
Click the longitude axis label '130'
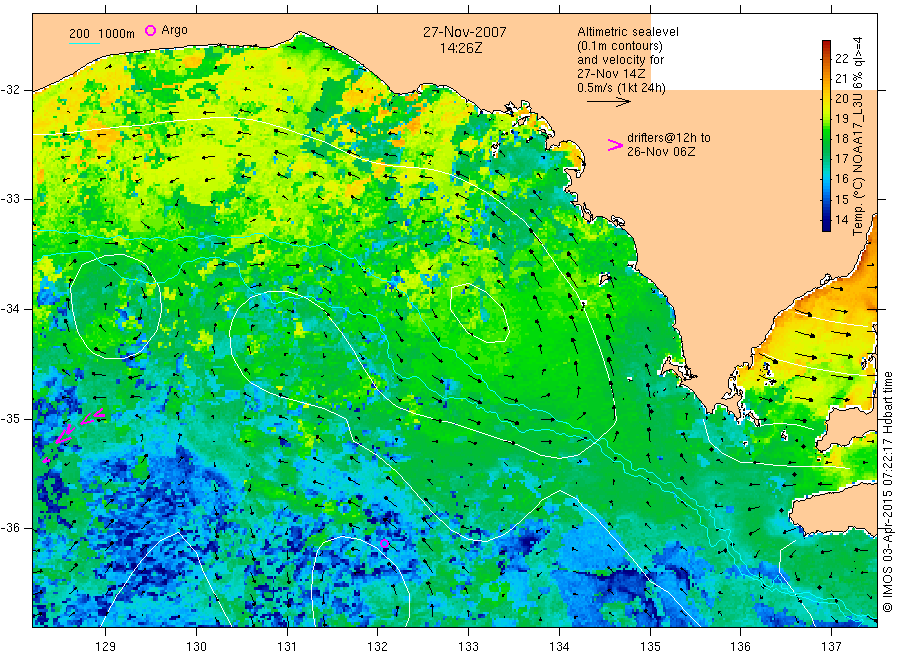pos(196,647)
